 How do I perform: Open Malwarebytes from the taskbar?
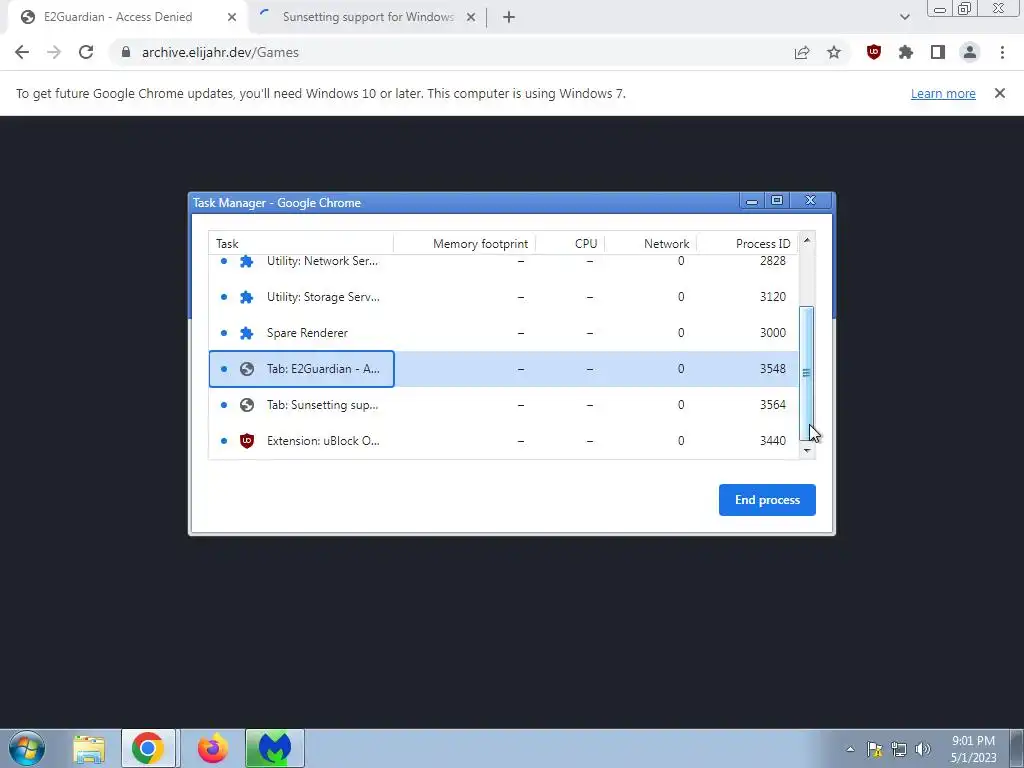(x=274, y=748)
